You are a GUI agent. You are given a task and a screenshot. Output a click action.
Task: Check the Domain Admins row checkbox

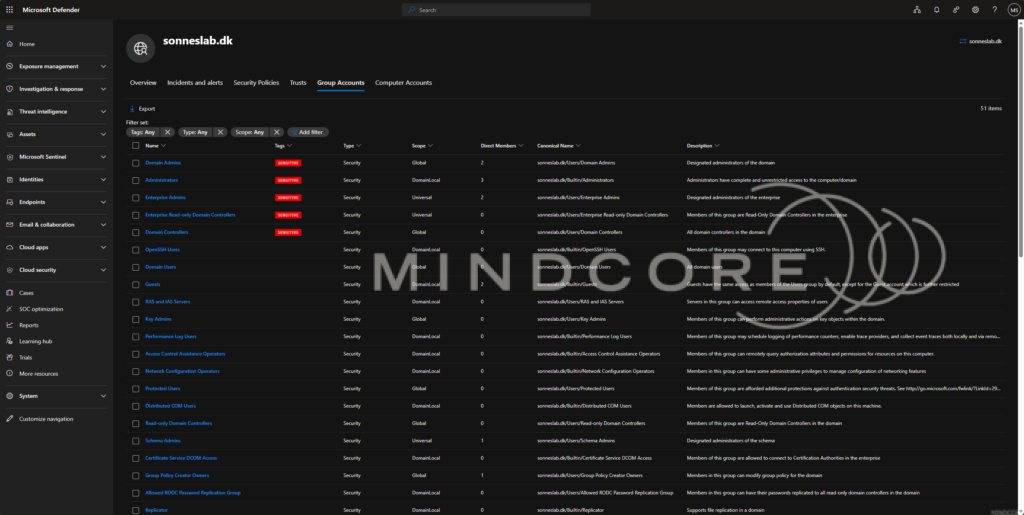point(135,163)
